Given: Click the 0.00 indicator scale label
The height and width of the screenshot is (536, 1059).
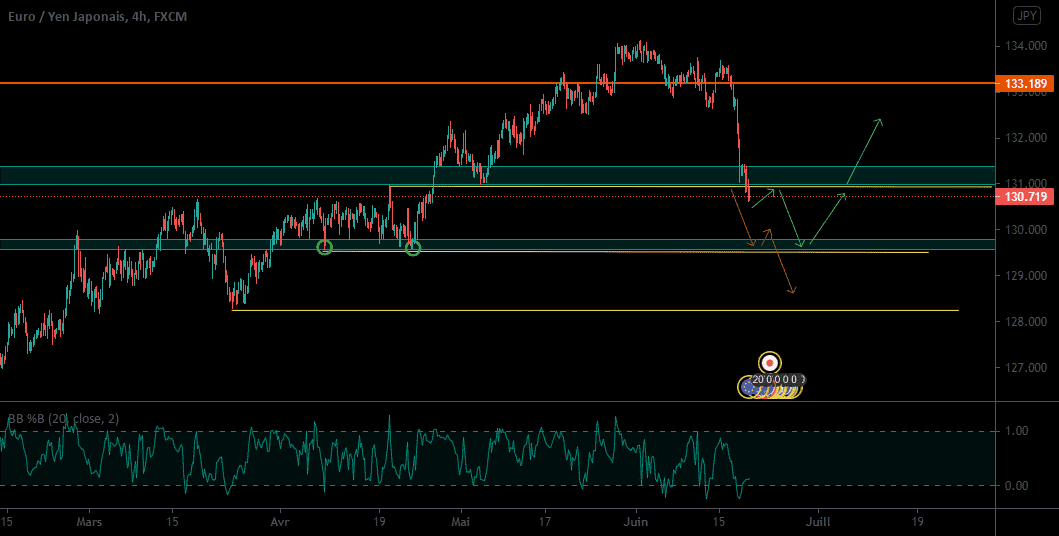Looking at the screenshot, I should point(1017,485).
